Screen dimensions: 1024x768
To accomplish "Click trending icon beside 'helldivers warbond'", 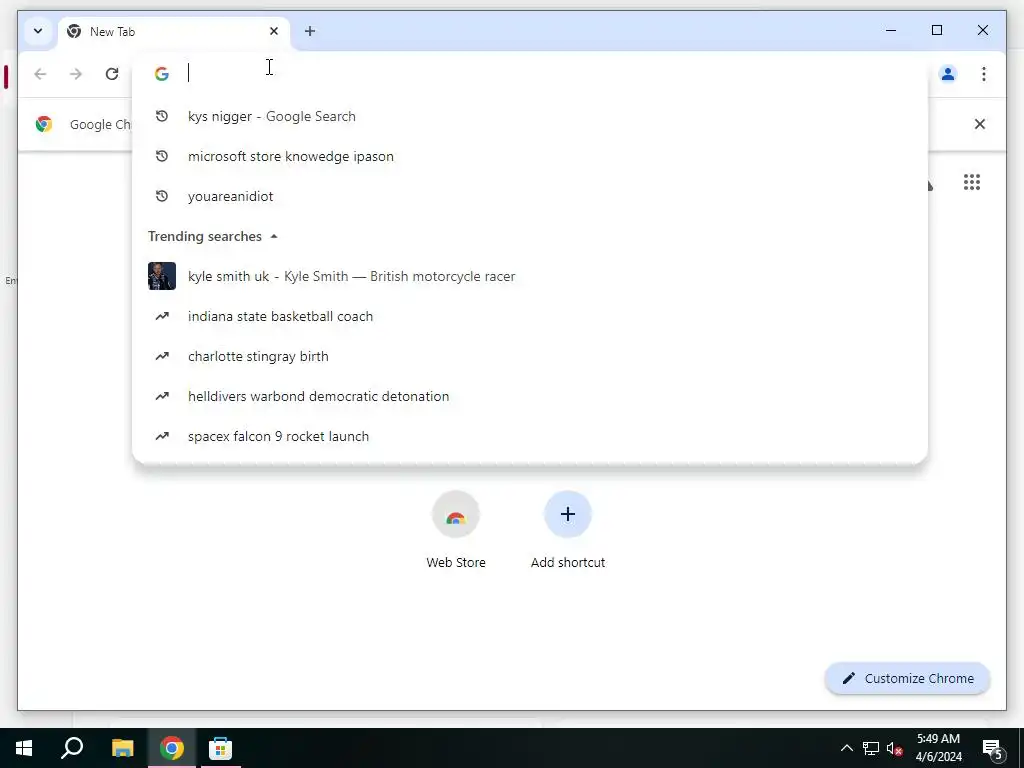I will click(x=162, y=396).
